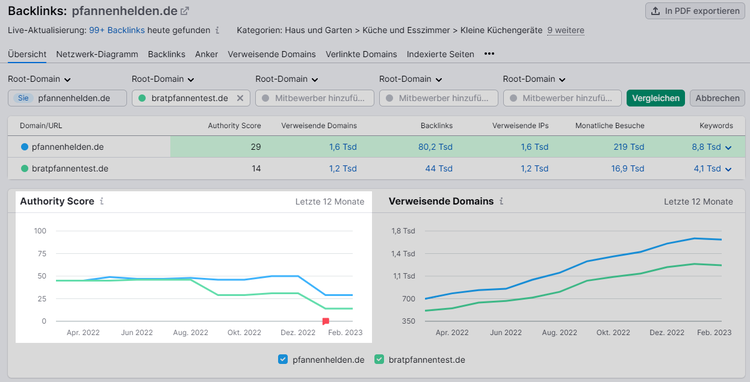Click fifth Mitbewerber hinzufügen input field

tap(562, 98)
